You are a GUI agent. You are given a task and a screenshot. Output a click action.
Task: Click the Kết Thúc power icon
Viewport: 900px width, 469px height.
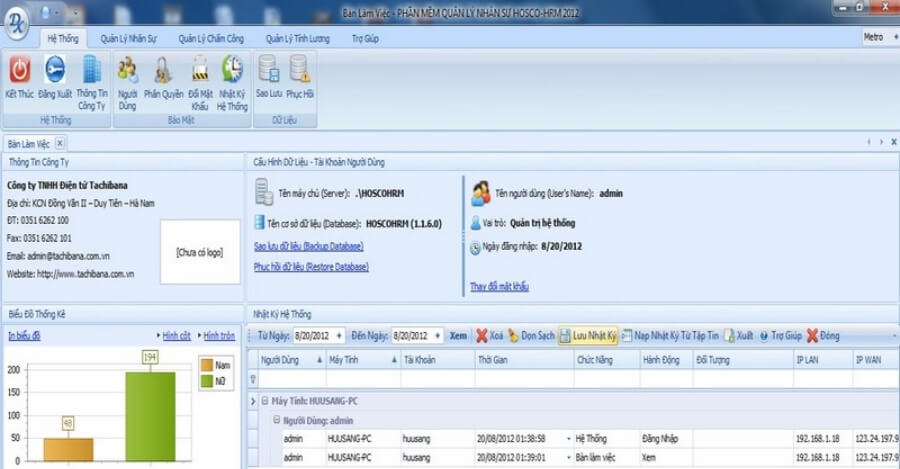(19, 69)
